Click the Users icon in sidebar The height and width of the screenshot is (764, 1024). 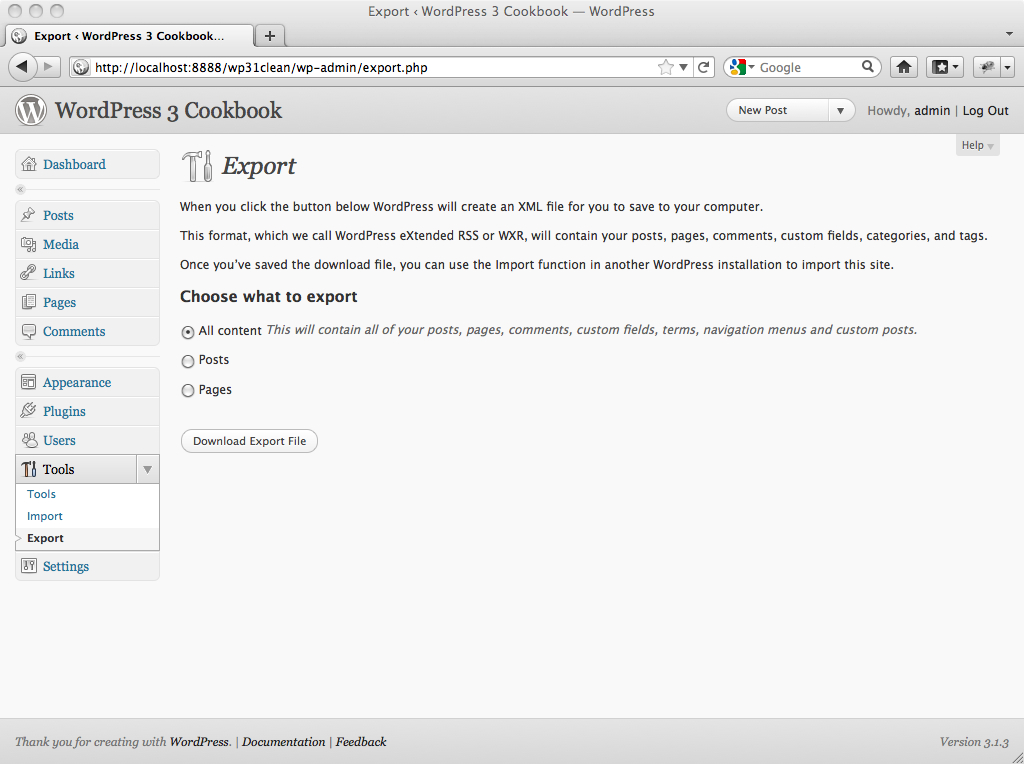[x=29, y=439]
